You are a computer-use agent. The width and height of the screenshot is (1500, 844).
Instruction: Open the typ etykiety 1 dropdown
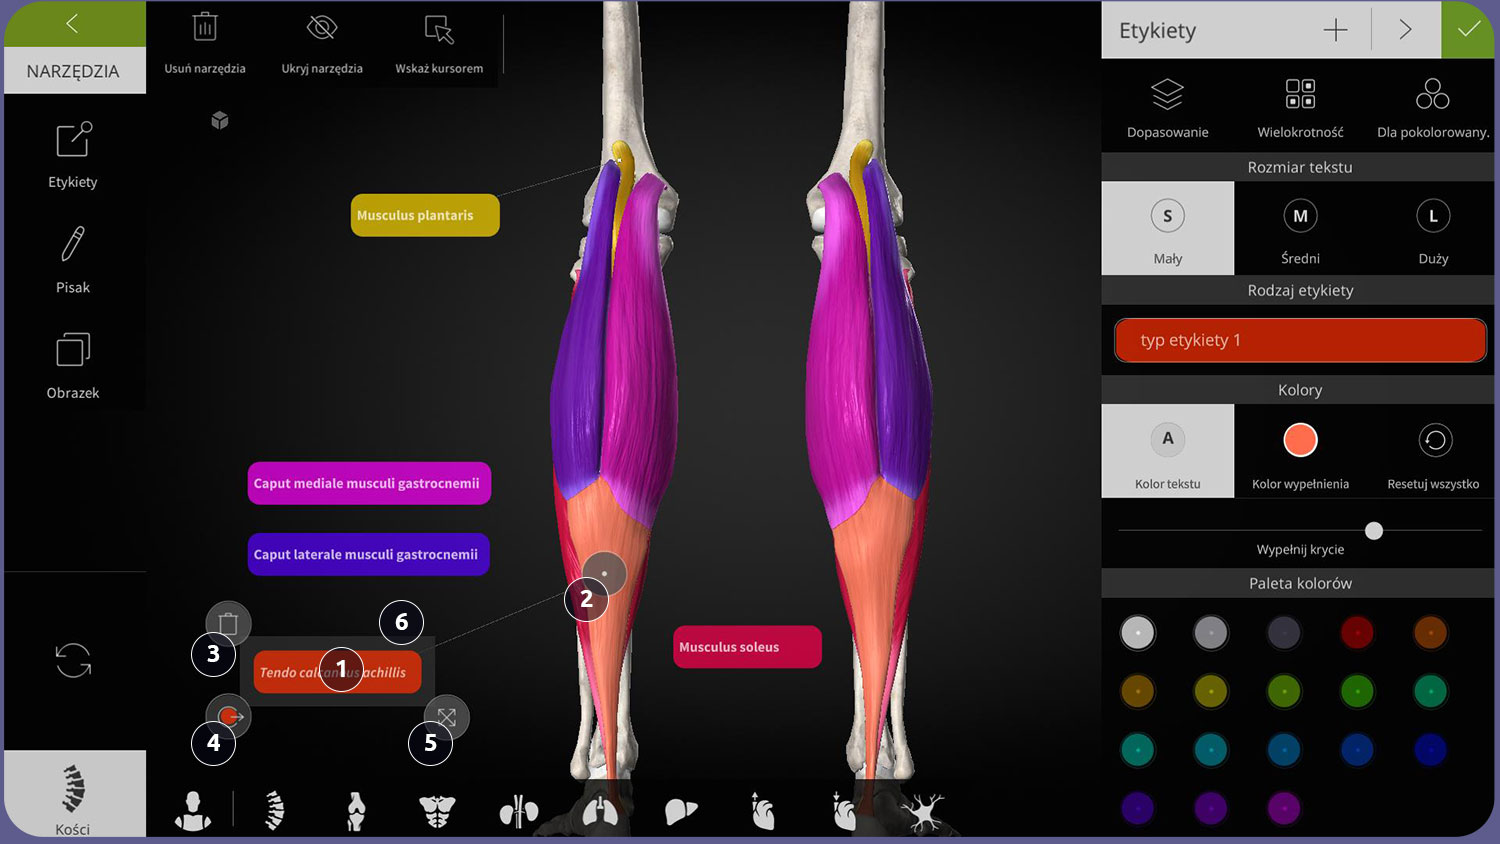1300,340
